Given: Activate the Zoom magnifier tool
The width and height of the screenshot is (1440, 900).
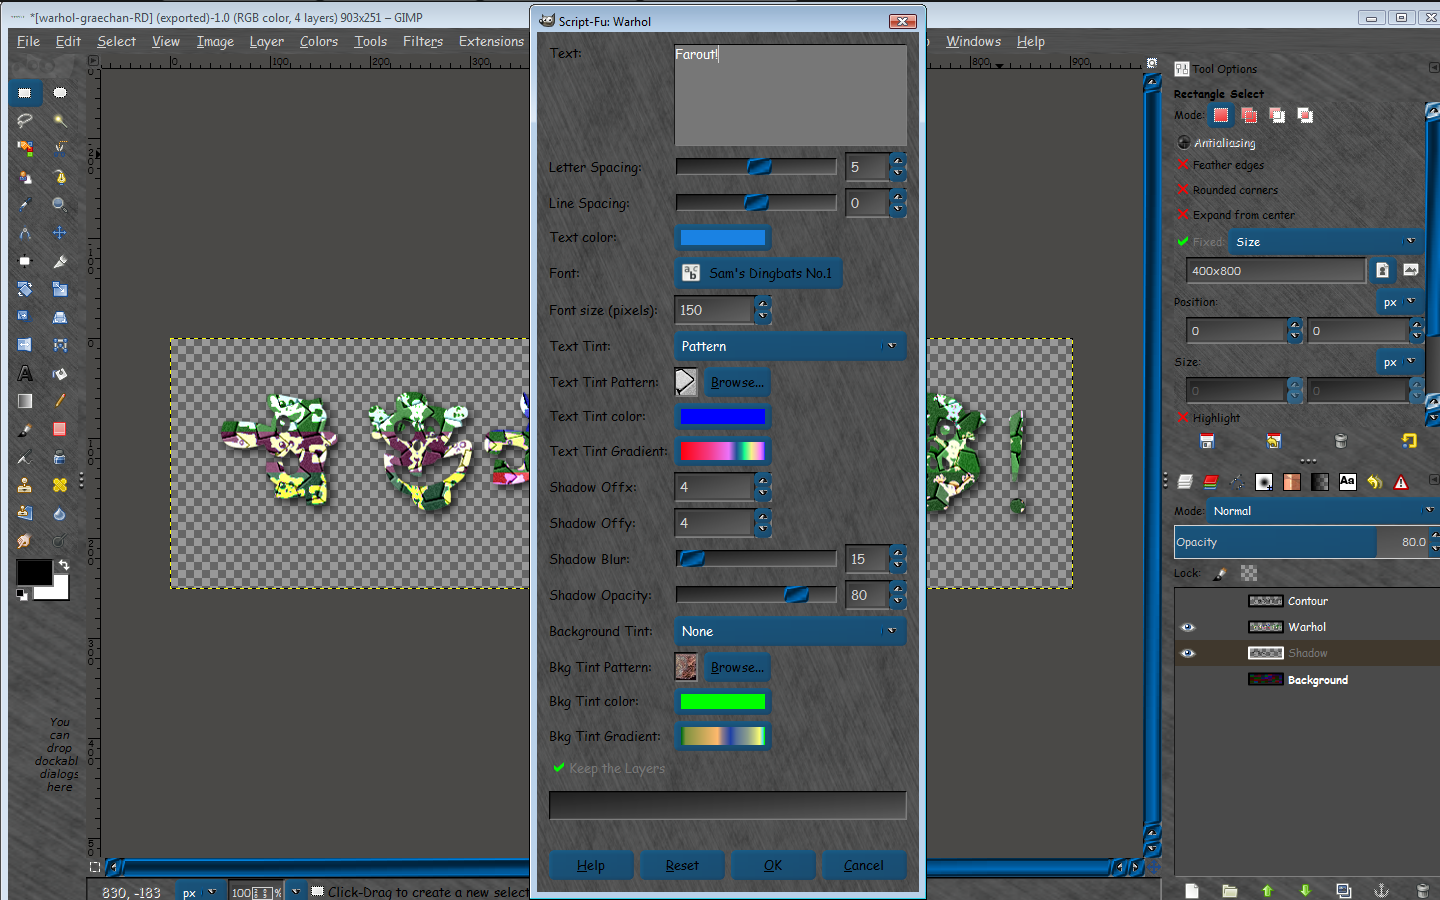Looking at the screenshot, I should 60,205.
